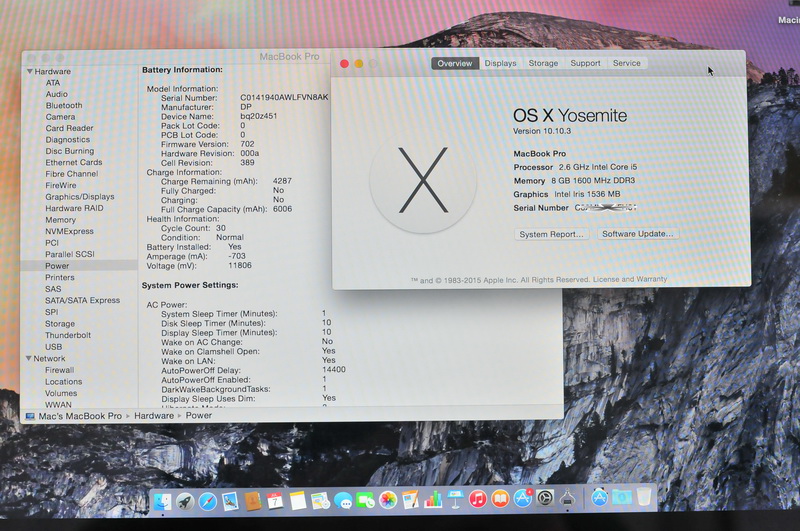Open System Preferences gear icon in Dock
This screenshot has width=800, height=531.
click(545, 498)
